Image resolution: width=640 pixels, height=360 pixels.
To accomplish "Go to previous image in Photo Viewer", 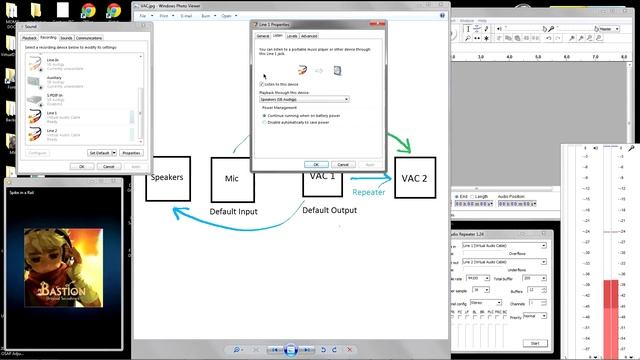I will (x=275, y=350).
